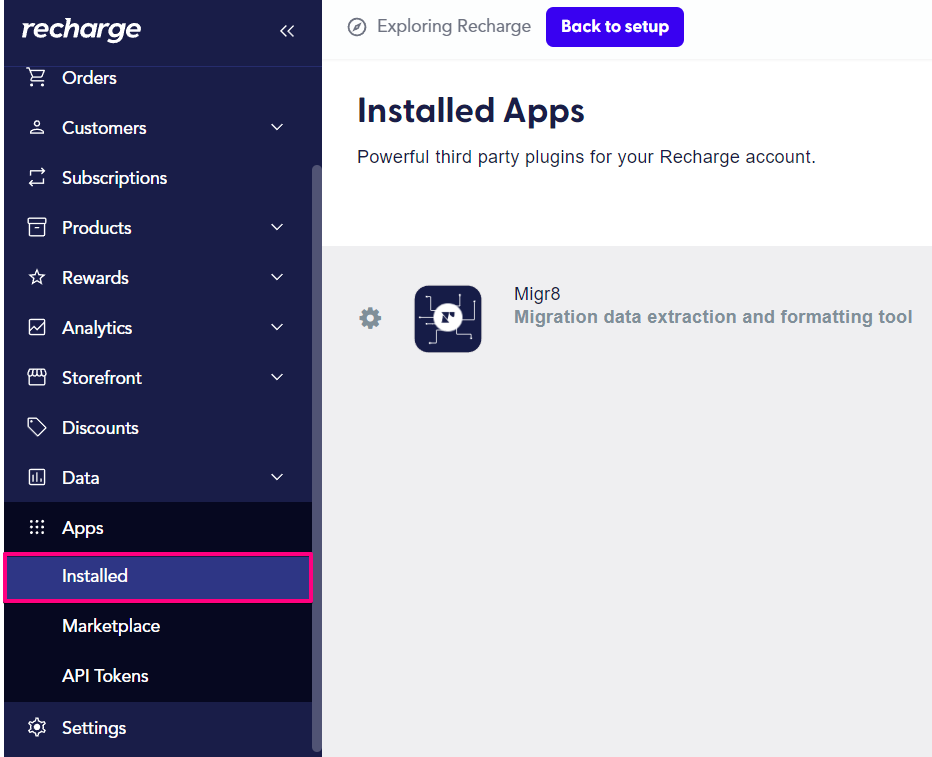The image size is (932, 757).
Task: Collapse the sidebar with the double arrow
Action: coord(287,31)
